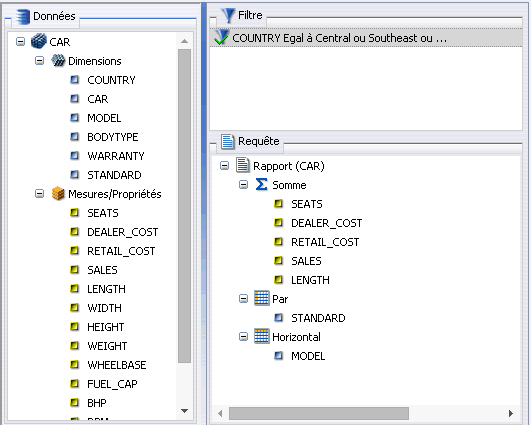The image size is (531, 425).
Task: Click the green check funnel on COUNTRY filter
Action: click(222, 37)
